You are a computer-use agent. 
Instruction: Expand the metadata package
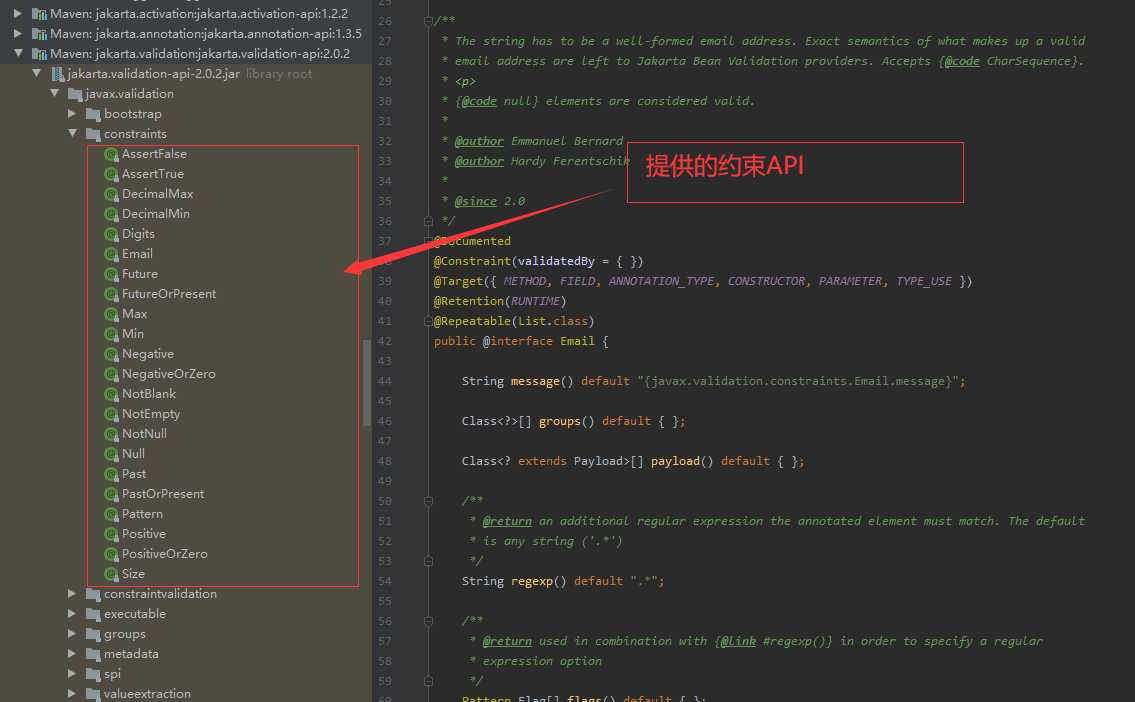point(71,653)
